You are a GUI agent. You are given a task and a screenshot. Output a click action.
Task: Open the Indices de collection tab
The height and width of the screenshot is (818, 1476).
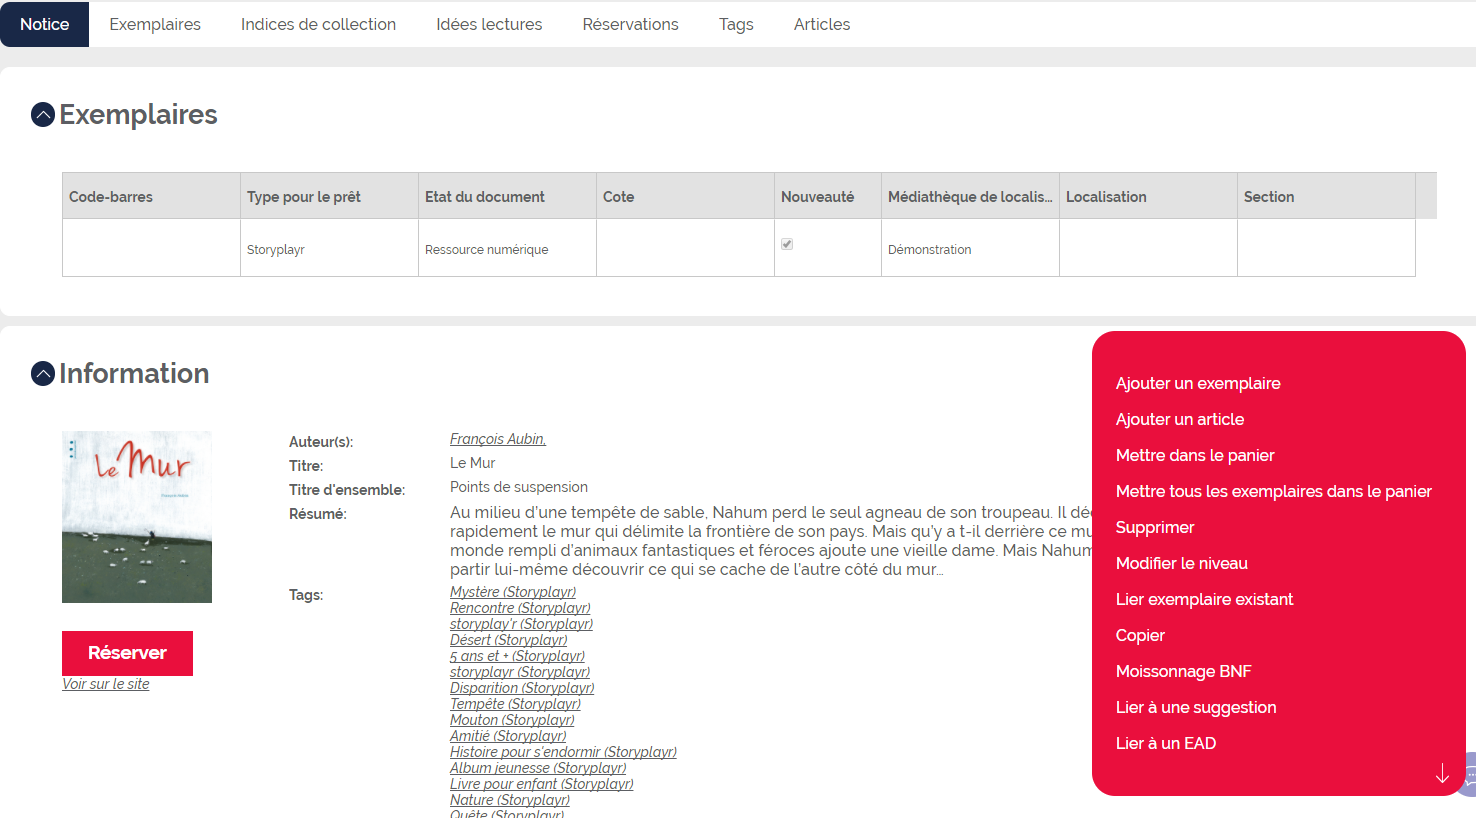click(318, 24)
